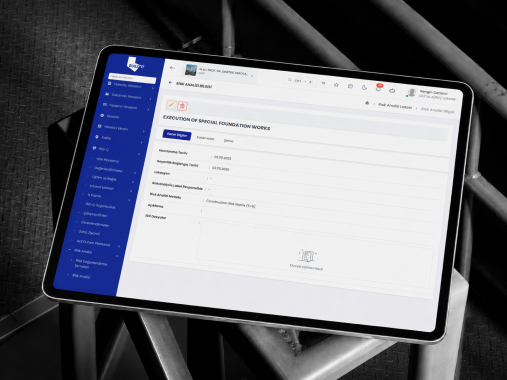Click the Hazırlanma Tarihi date value
507x380 pixels.
tap(223, 157)
